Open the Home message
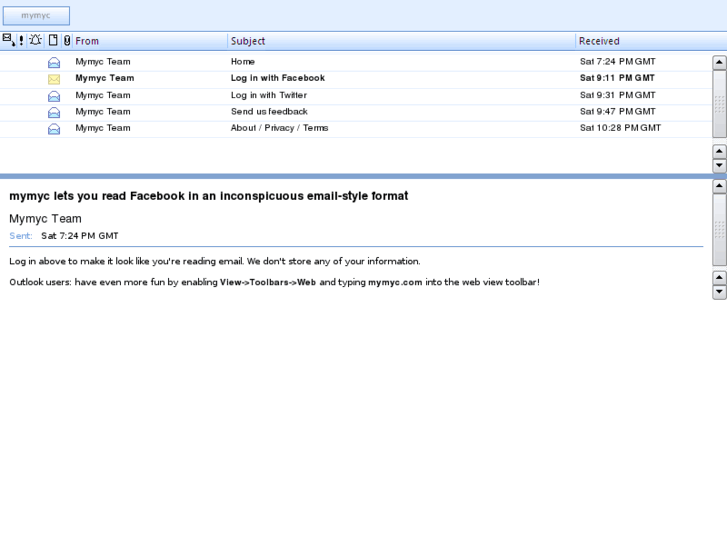 click(243, 62)
